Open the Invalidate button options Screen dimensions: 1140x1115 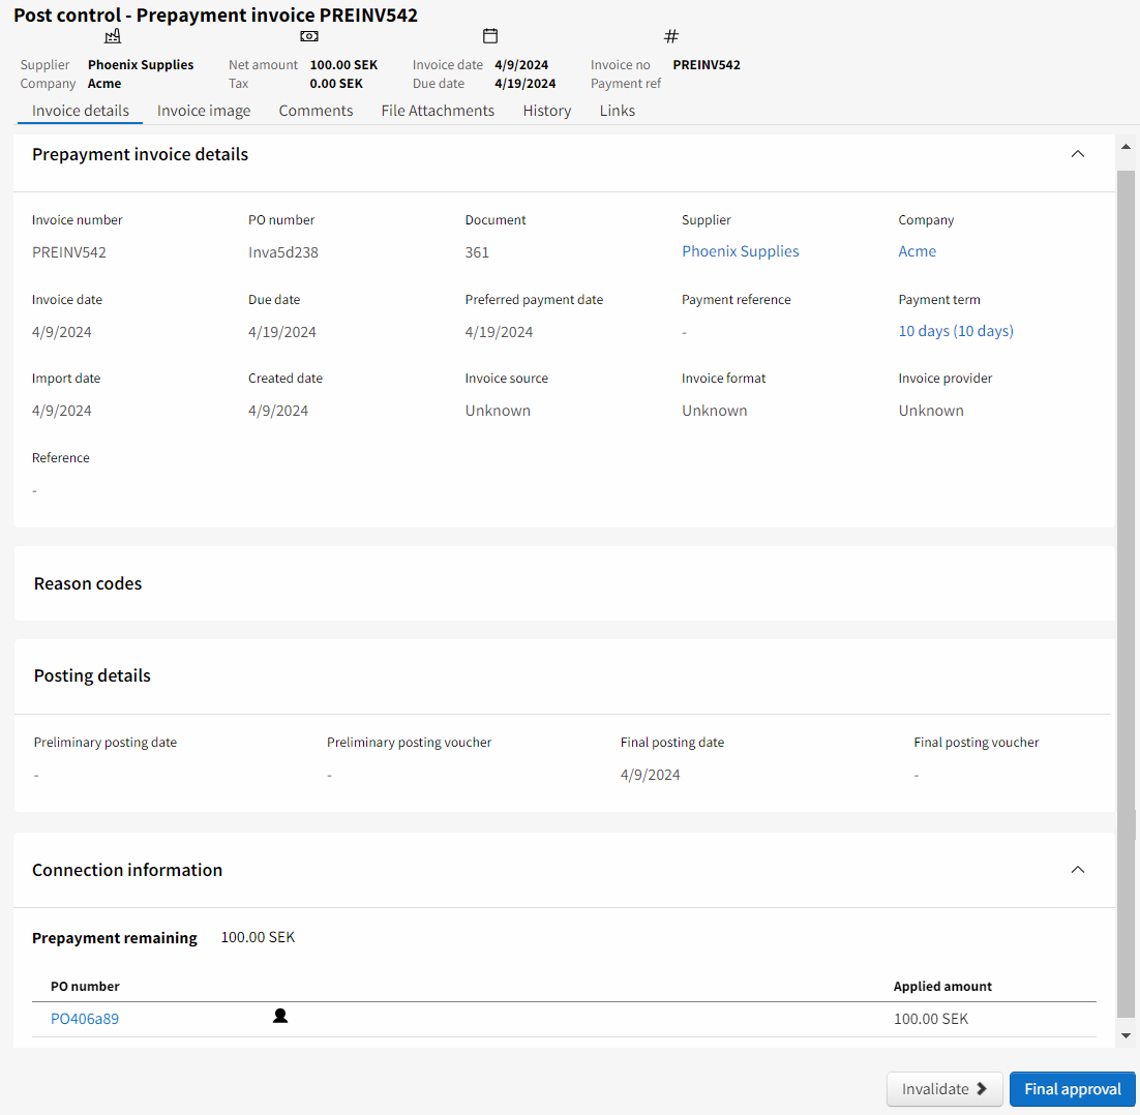pyautogui.click(x=944, y=1089)
